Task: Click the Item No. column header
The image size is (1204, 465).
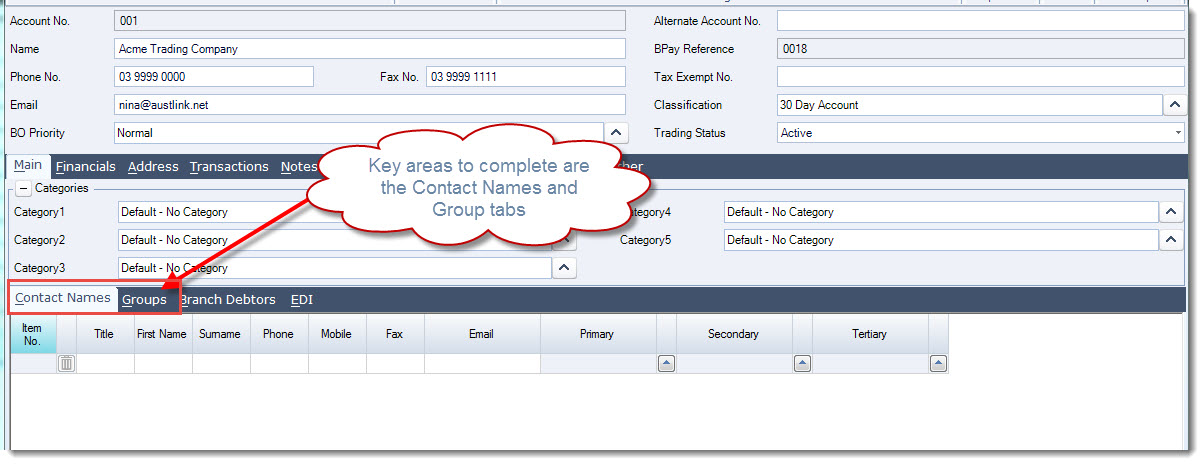Action: coord(33,334)
